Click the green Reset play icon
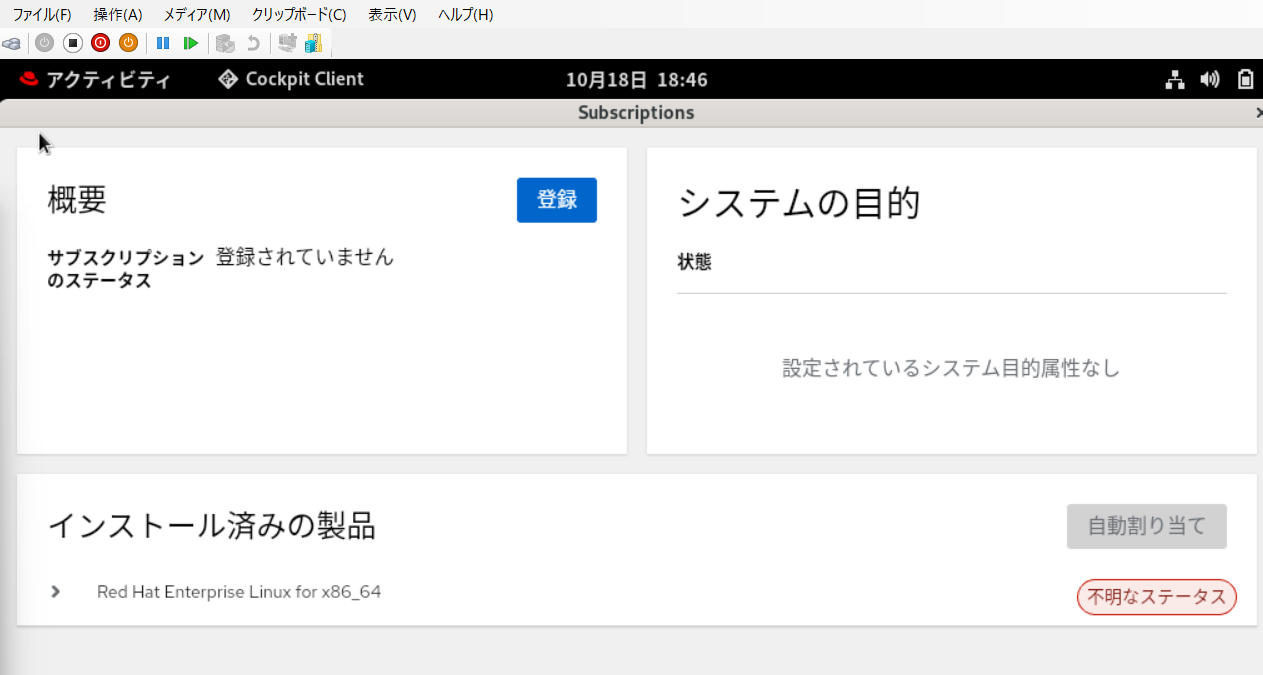 point(190,43)
